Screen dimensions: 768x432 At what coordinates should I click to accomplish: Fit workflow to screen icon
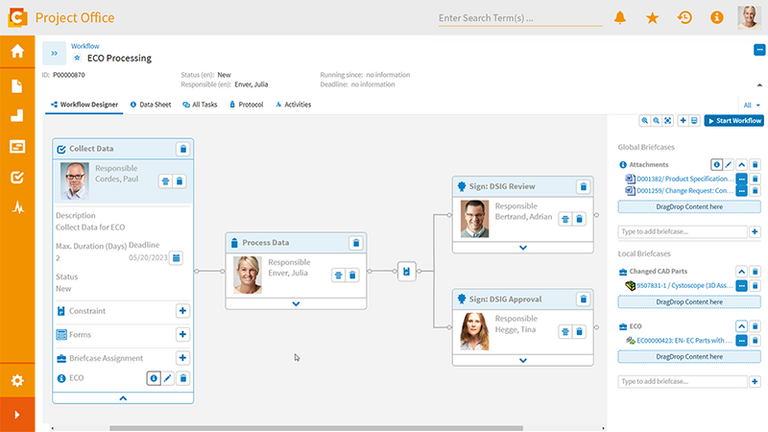point(668,120)
